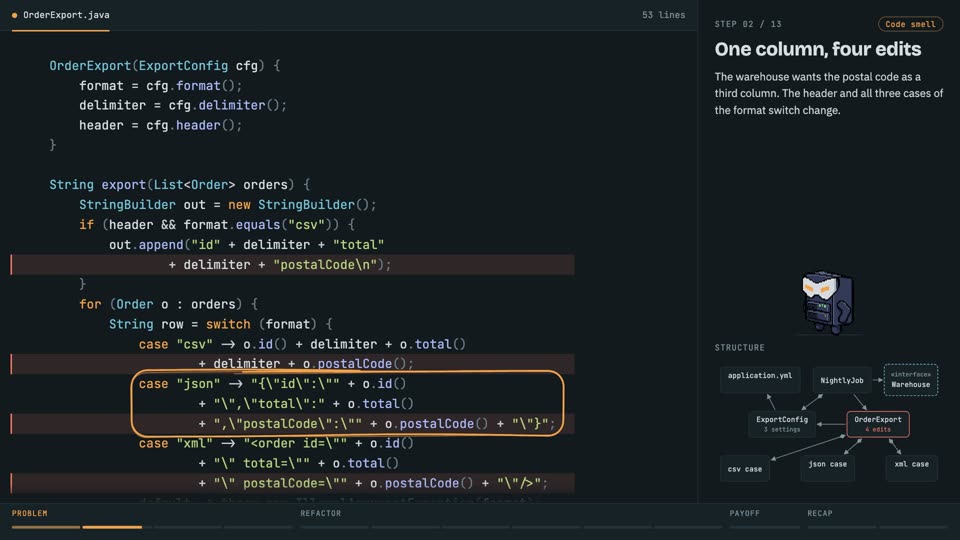Viewport: 960px width, 540px height.
Task: Select the application.yml node in the structure diagram
Action: 760,380
